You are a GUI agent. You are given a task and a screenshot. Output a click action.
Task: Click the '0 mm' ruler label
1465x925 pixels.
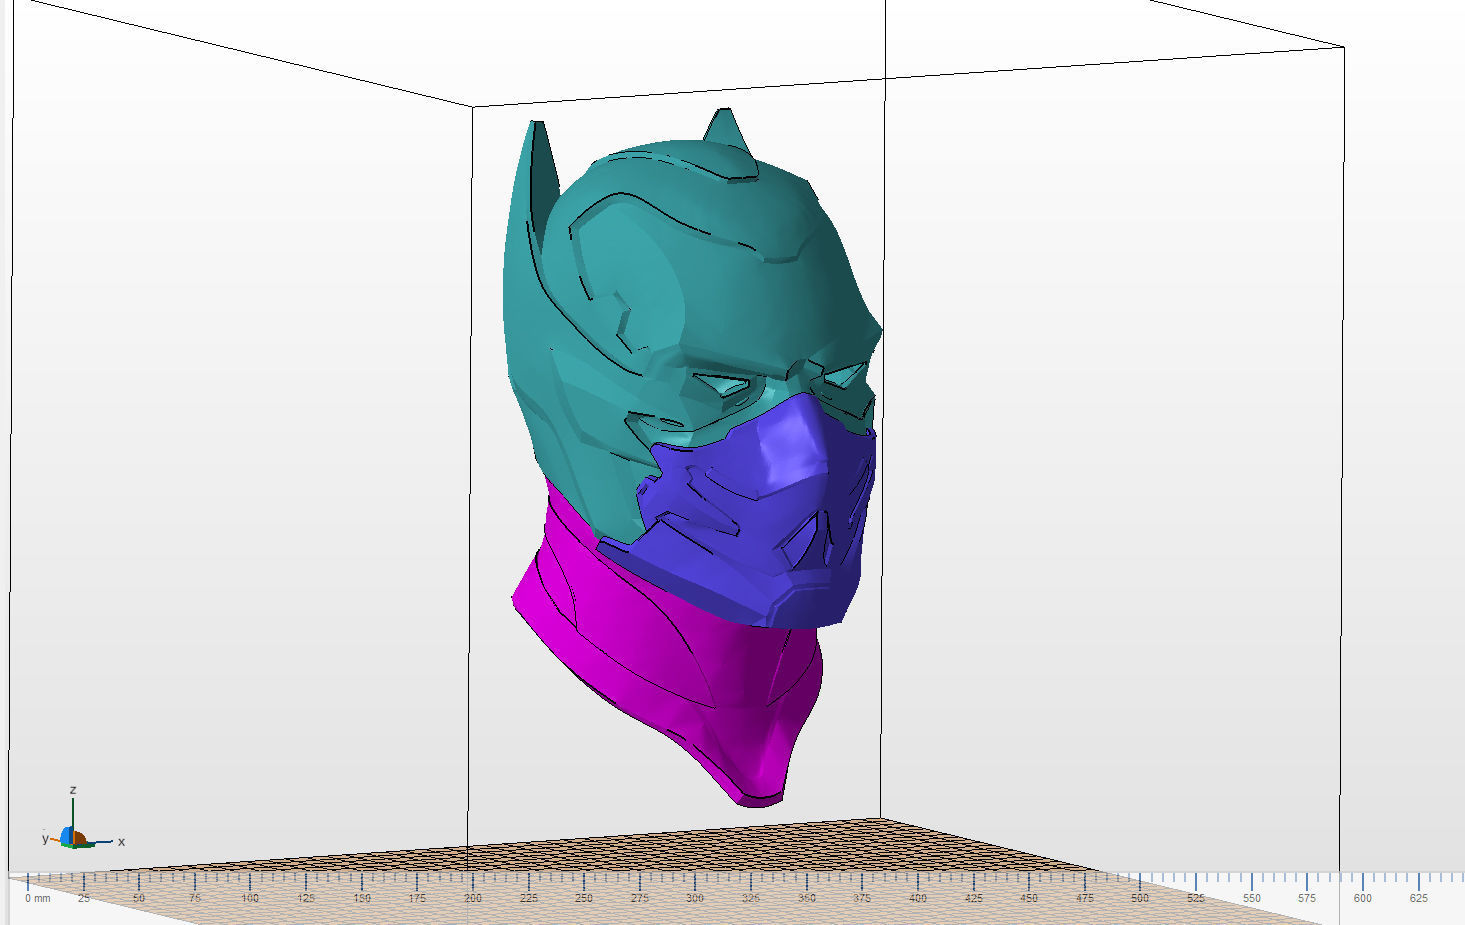coord(37,898)
